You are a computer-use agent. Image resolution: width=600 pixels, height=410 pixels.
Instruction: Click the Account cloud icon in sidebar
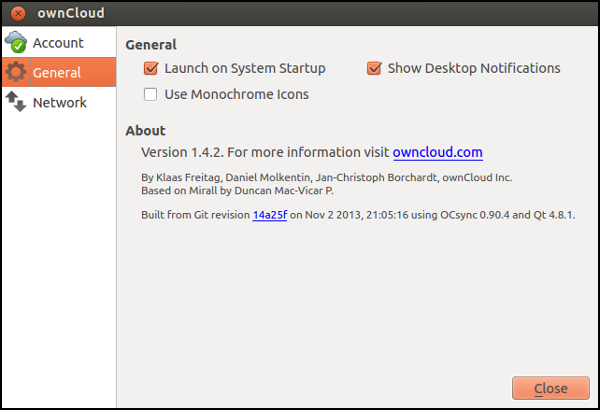tap(16, 43)
